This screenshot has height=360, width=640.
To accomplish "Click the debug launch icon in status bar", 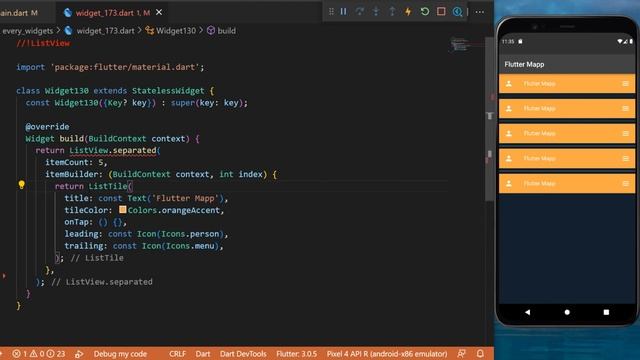I will coord(79,354).
